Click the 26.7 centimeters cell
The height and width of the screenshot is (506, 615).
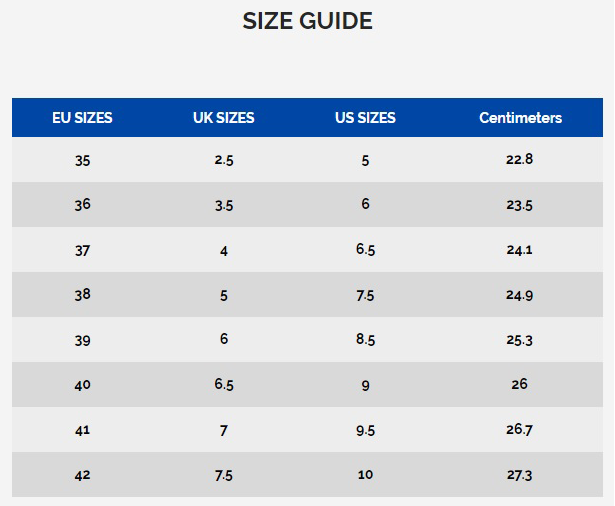pos(519,430)
